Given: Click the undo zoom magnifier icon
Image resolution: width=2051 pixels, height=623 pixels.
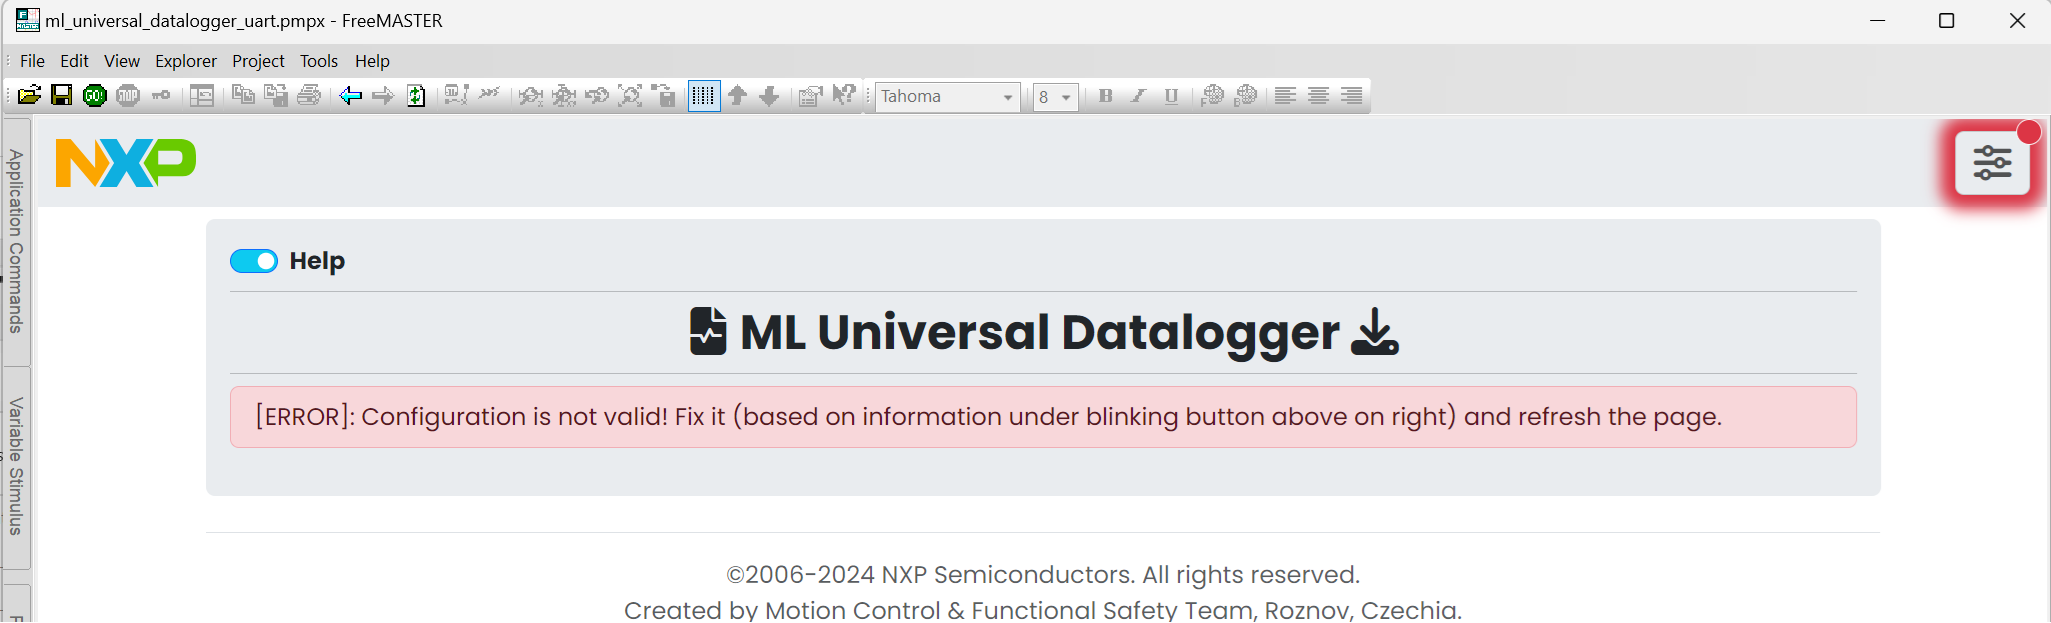Looking at the screenshot, I should [597, 96].
